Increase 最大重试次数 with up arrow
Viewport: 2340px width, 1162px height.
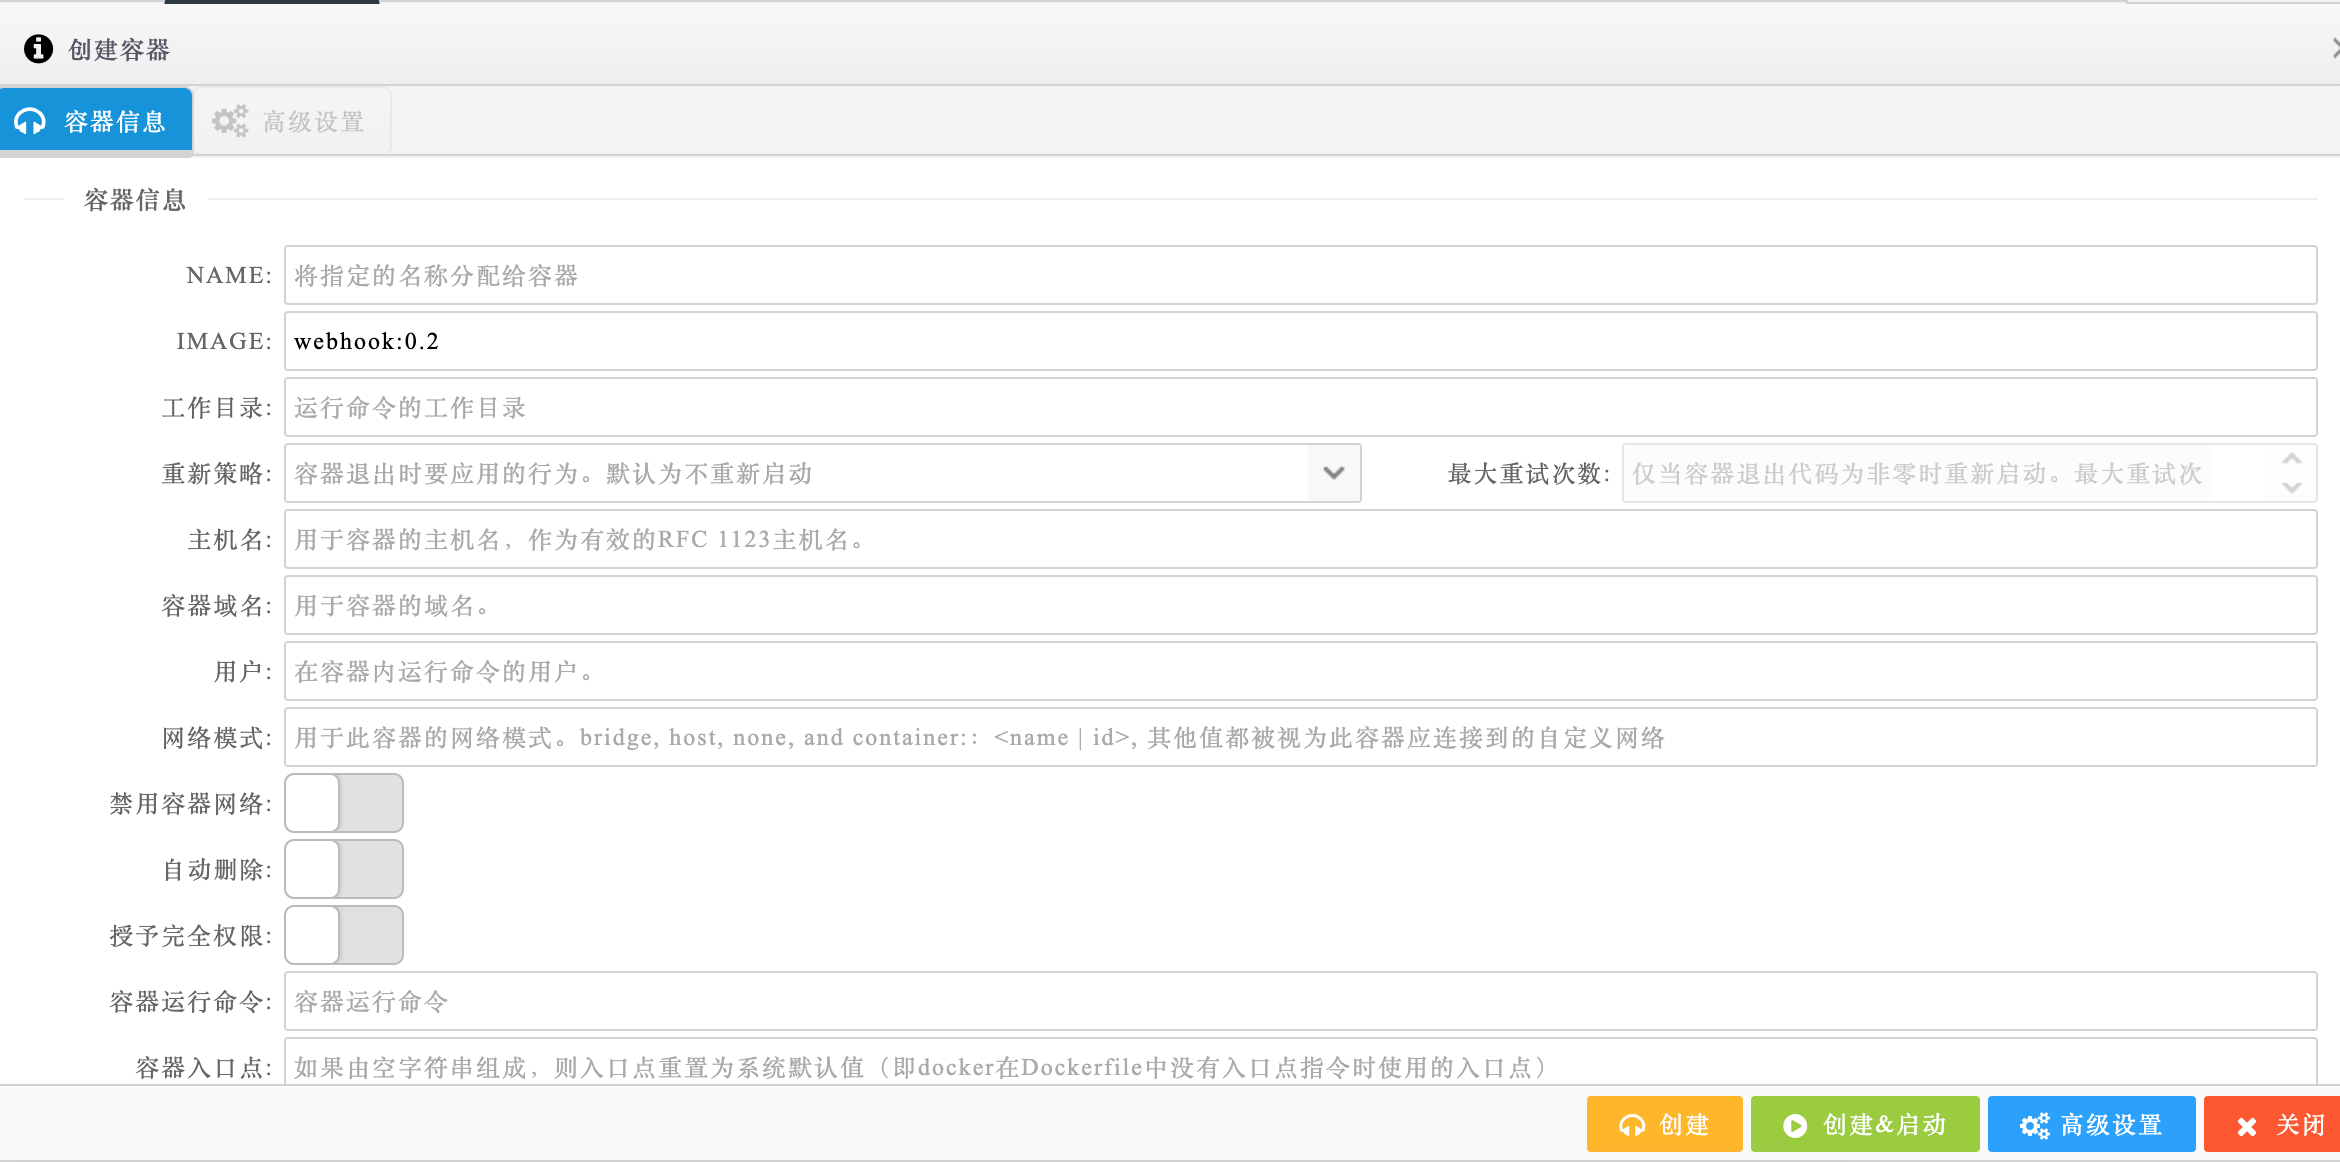coord(2292,458)
